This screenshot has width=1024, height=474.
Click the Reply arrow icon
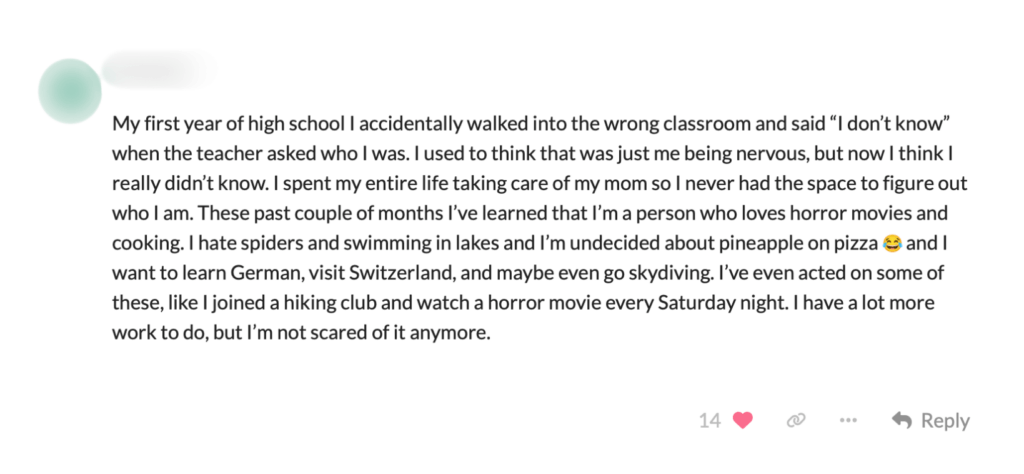pyautogui.click(x=901, y=421)
